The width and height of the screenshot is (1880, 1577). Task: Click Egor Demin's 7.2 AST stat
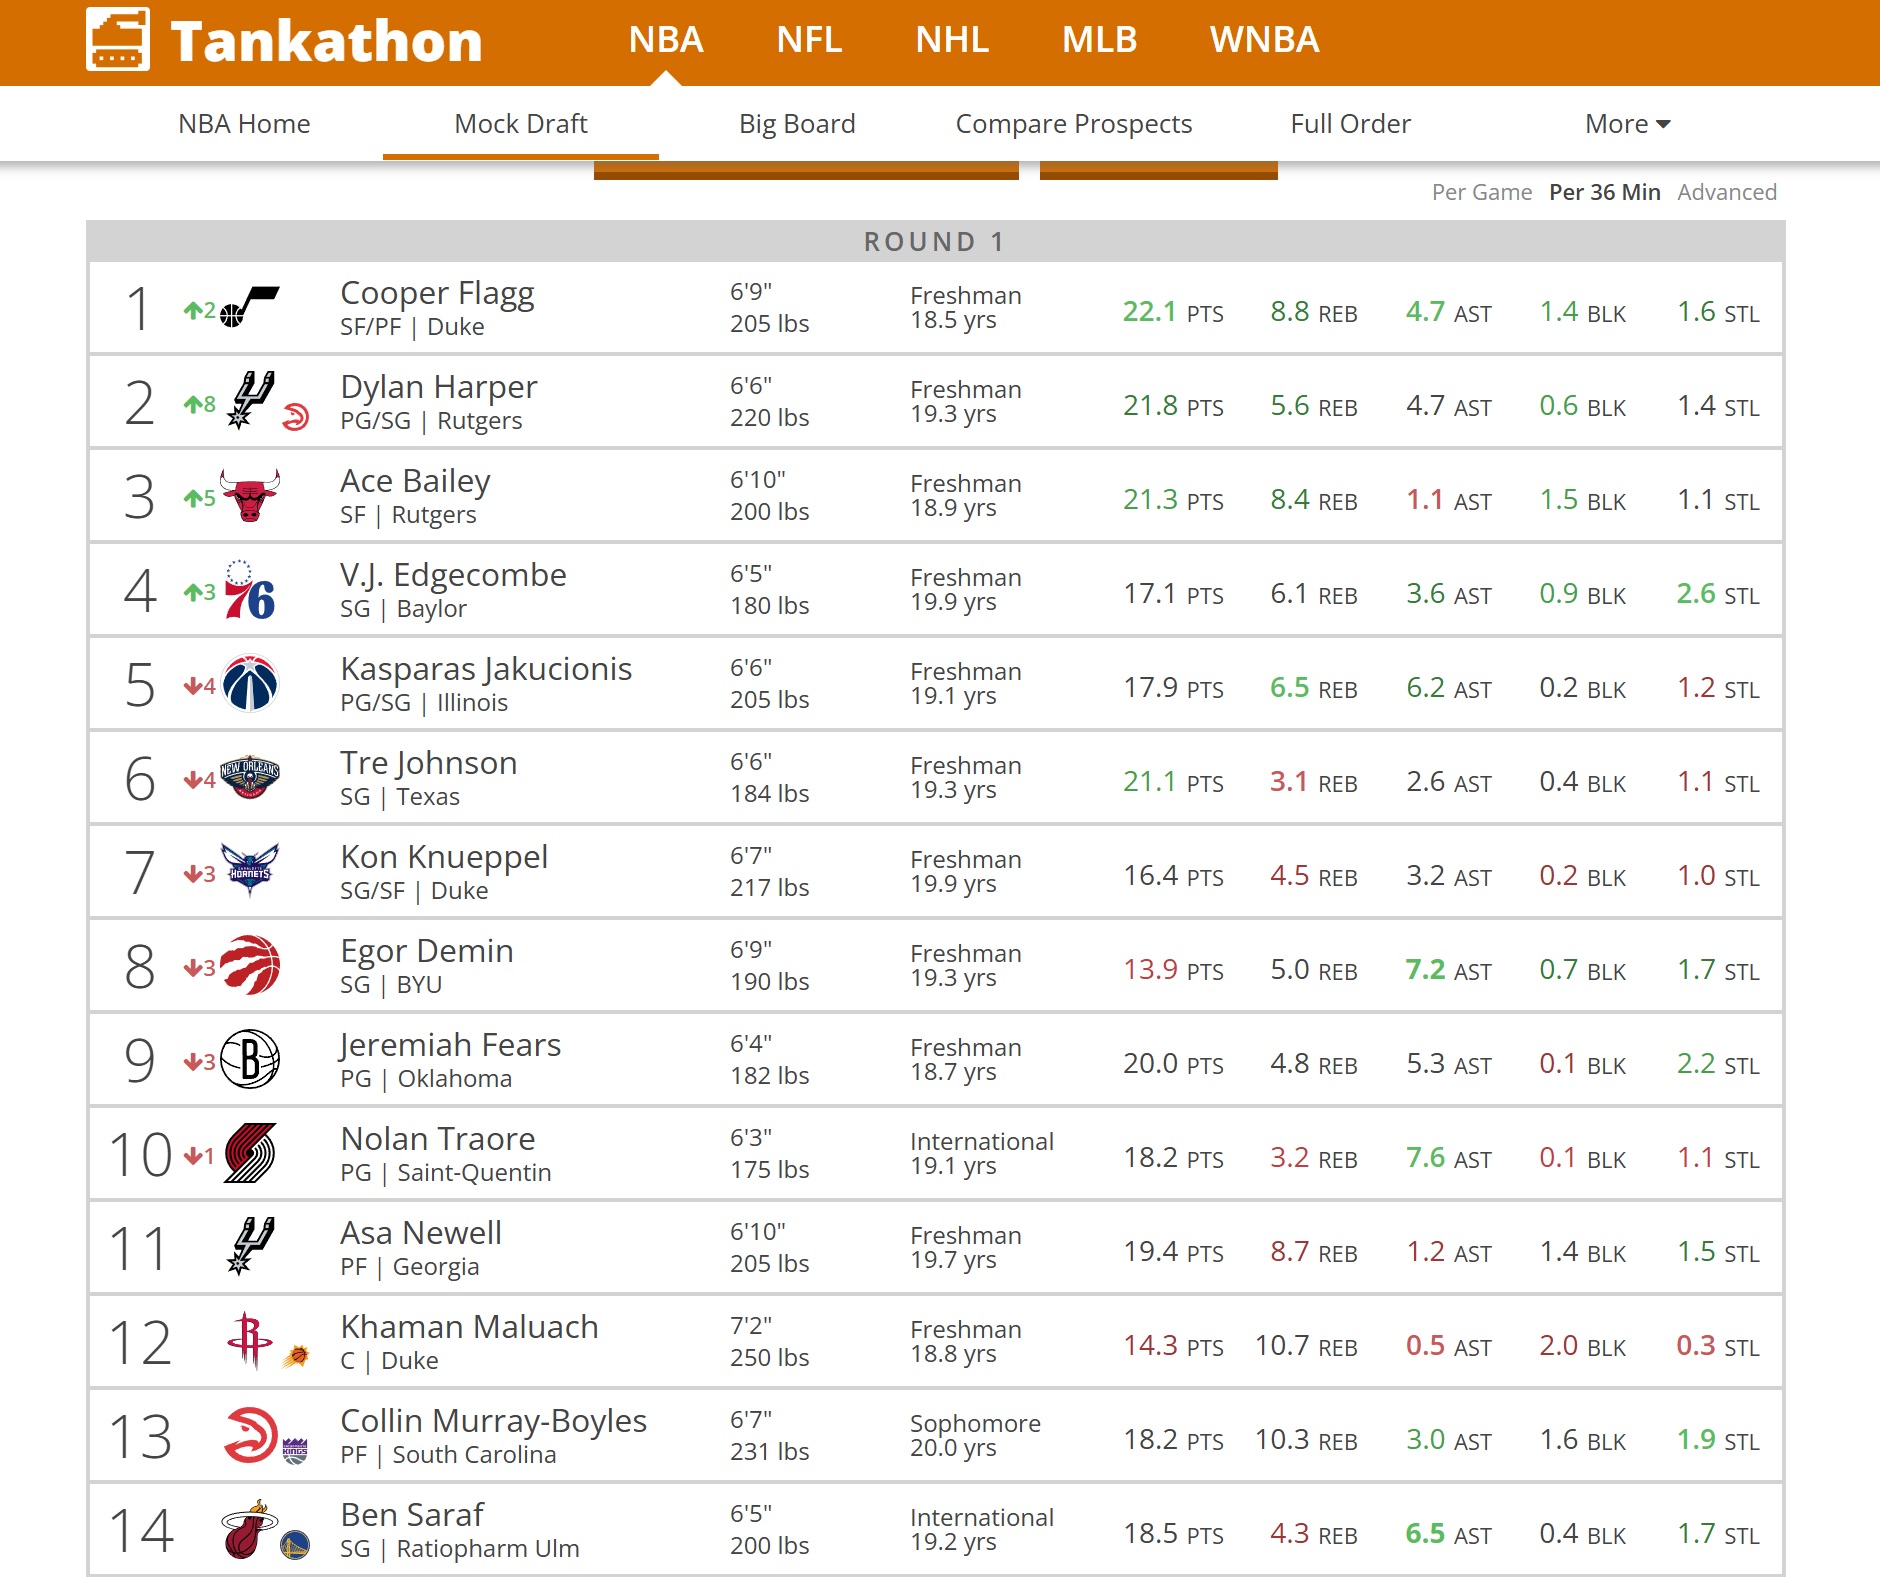click(x=1448, y=970)
